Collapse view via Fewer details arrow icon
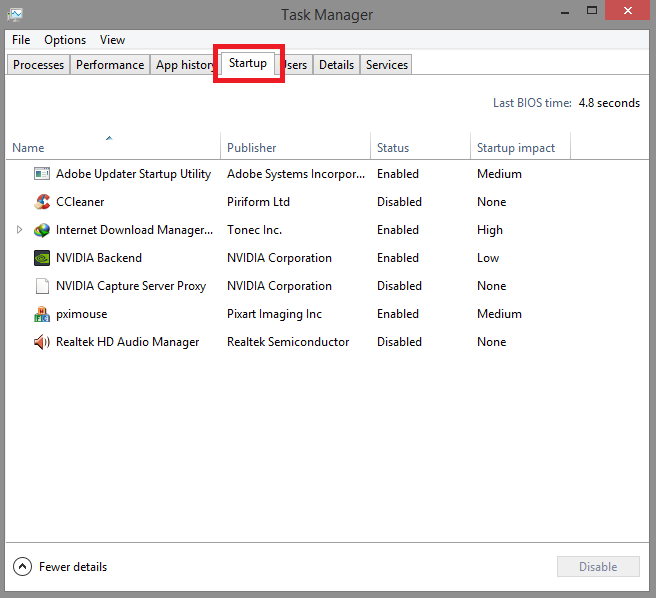The image size is (656, 598). [x=22, y=567]
